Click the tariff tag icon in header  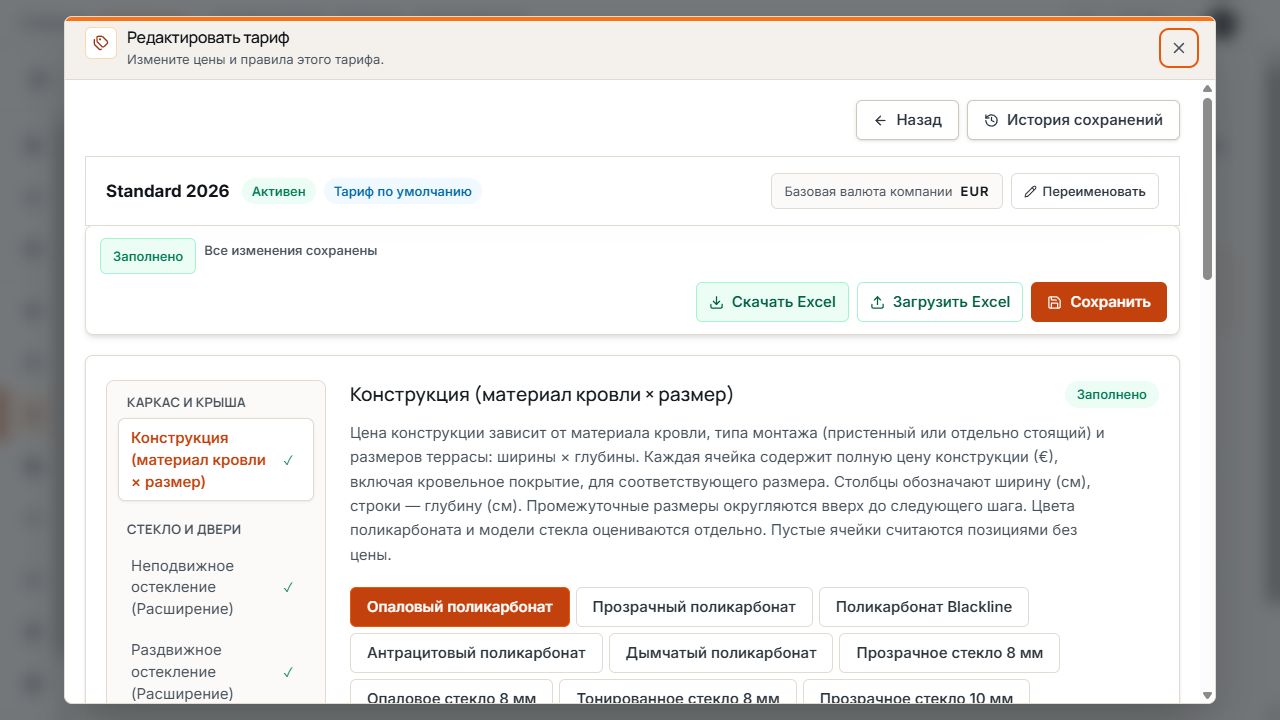(x=101, y=43)
